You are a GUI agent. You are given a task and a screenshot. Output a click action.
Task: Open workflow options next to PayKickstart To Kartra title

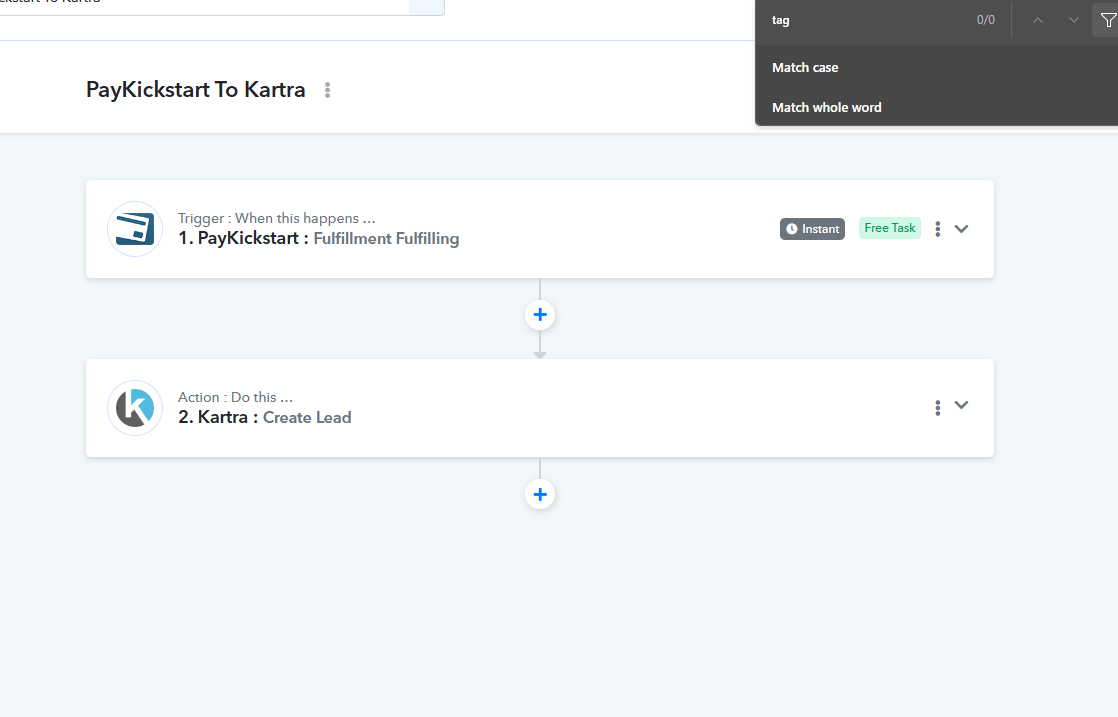click(327, 90)
